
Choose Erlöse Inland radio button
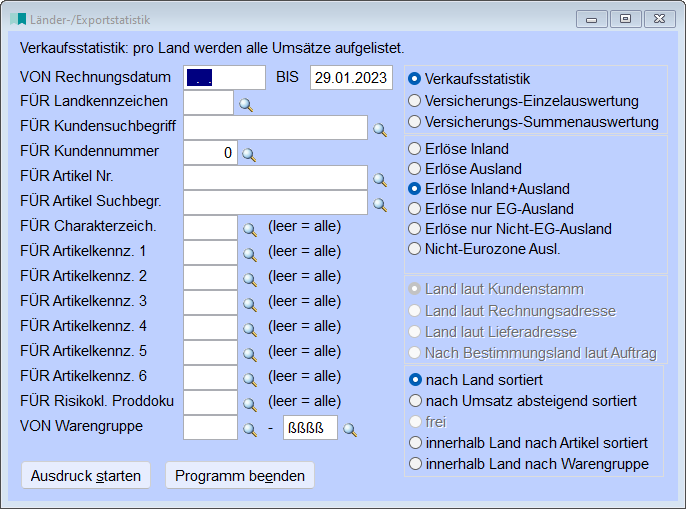pyautogui.click(x=458, y=149)
